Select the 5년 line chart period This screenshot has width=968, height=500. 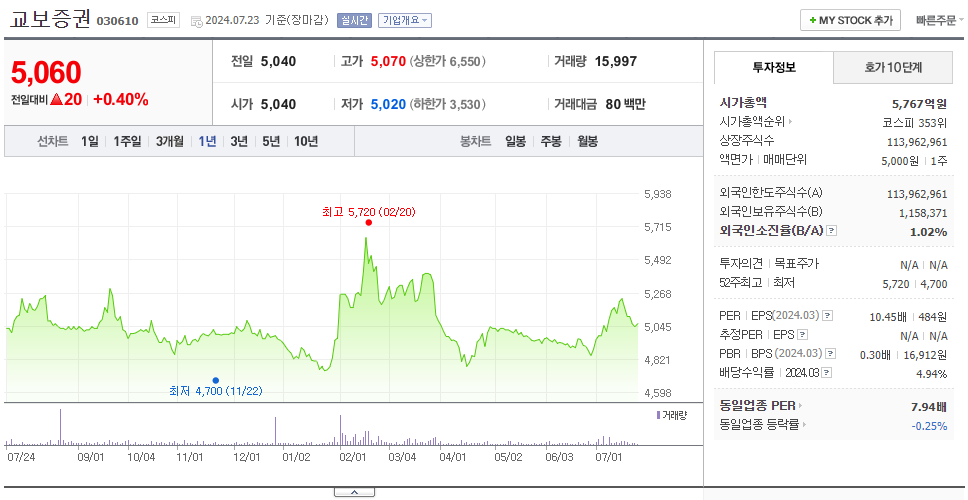coord(271,141)
